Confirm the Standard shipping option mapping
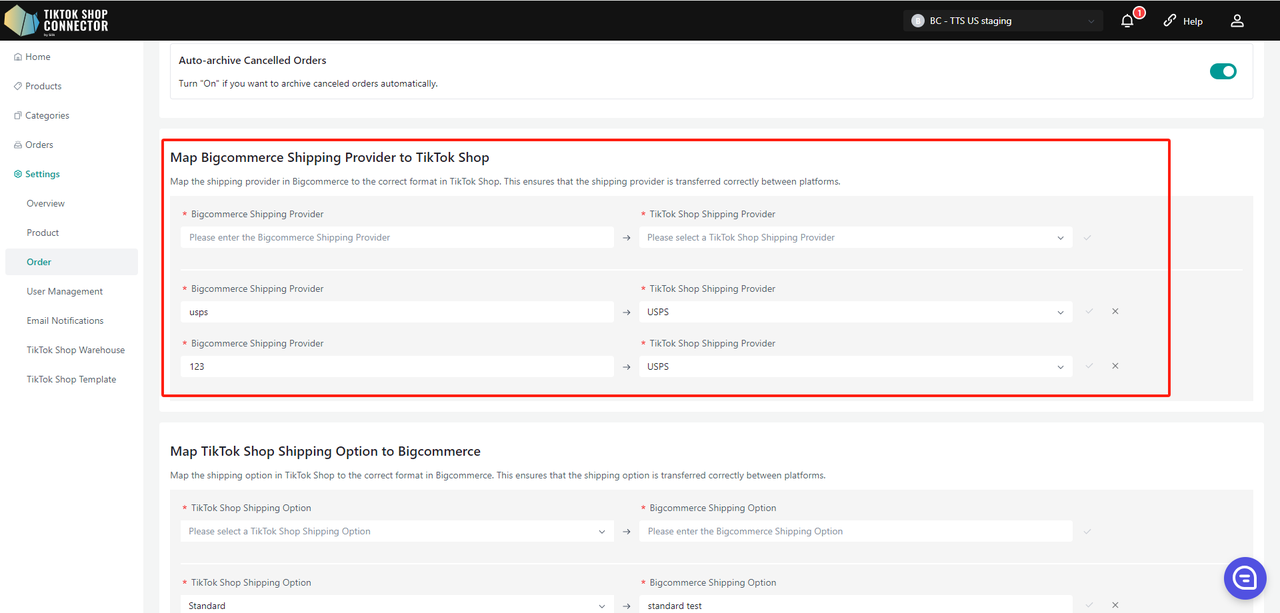Screen dimensions: 1280x613 (x=1089, y=605)
